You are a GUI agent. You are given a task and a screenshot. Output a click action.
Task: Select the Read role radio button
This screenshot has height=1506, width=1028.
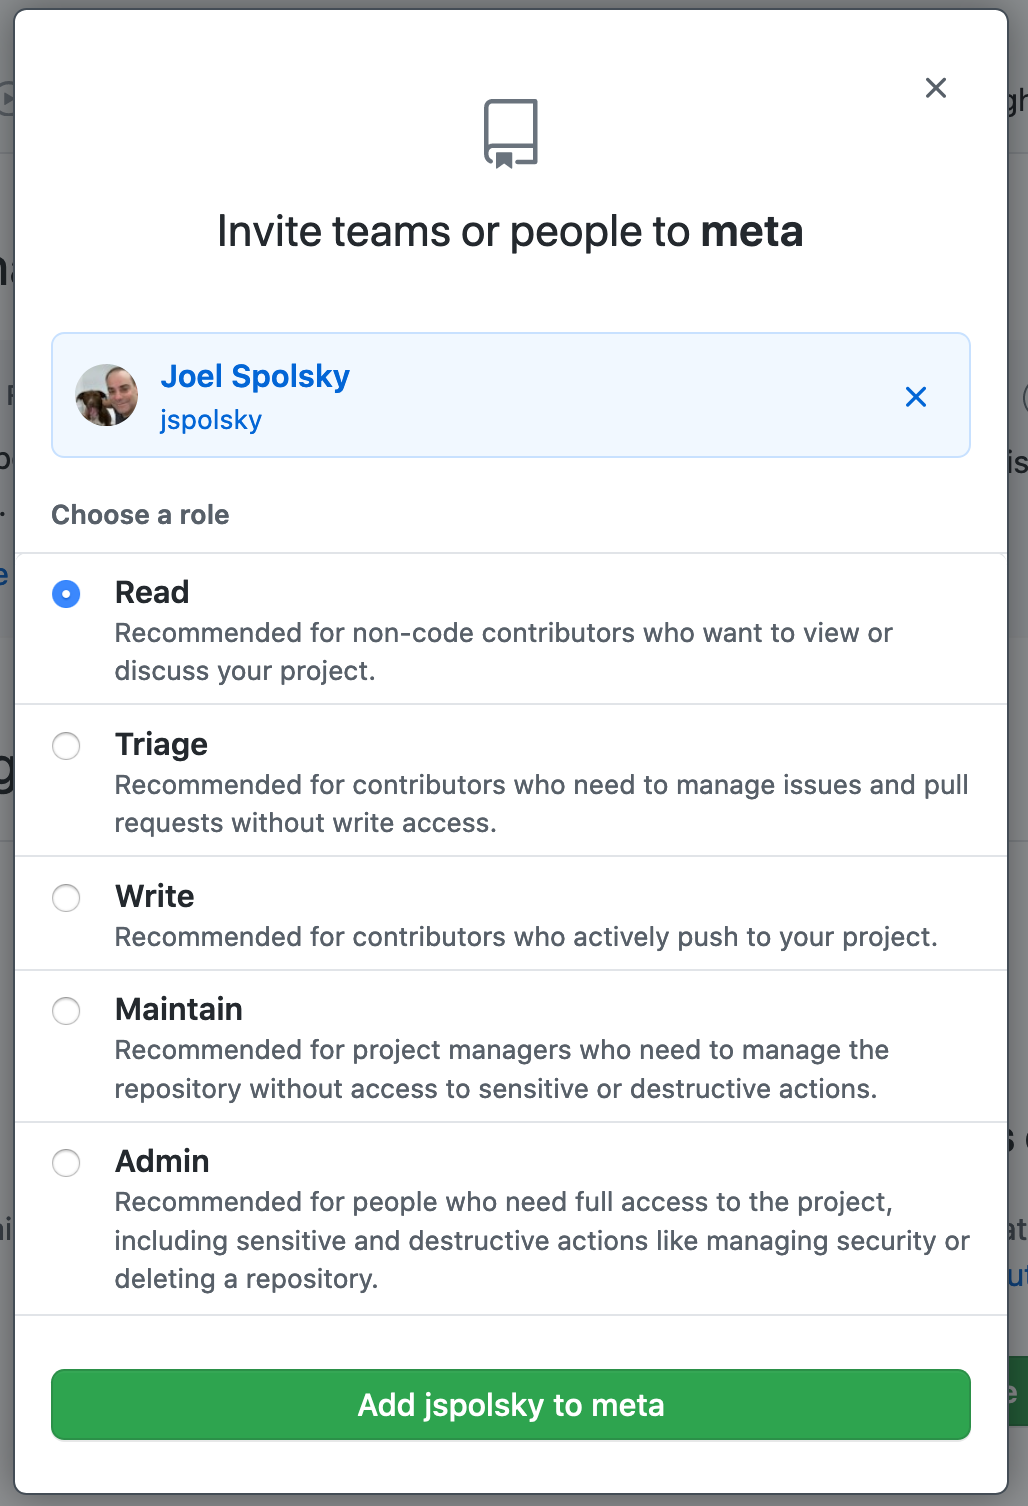click(x=66, y=594)
